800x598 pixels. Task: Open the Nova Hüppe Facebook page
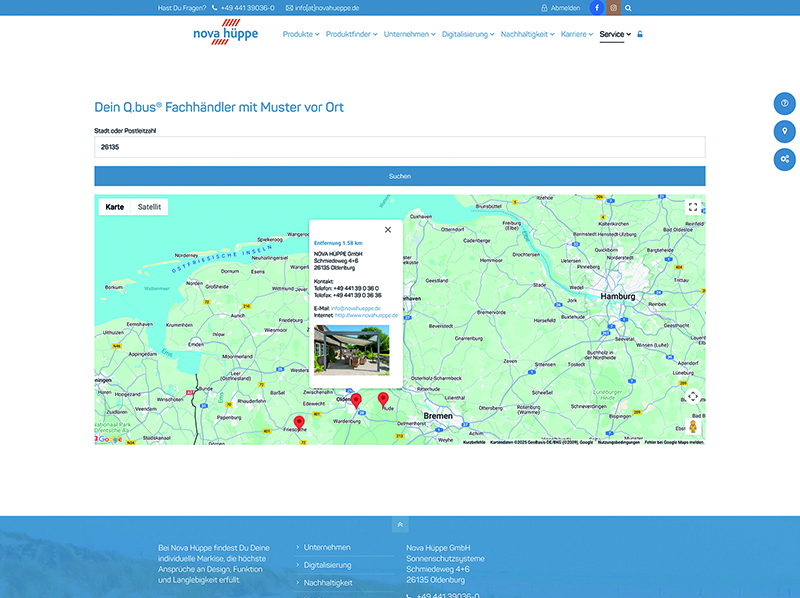coord(598,7)
